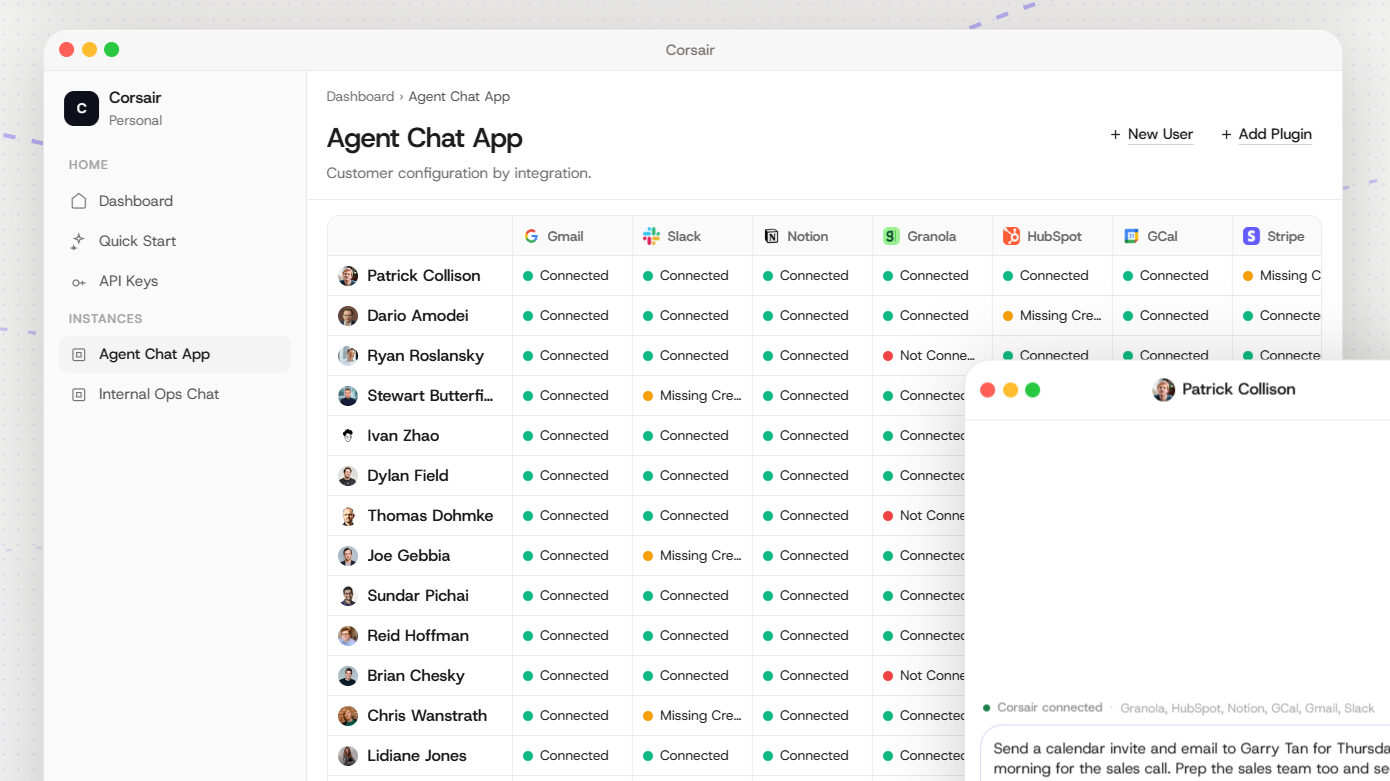Click the Thomas Dohmke name cell
This screenshot has height=781, width=1390.
pos(420,516)
